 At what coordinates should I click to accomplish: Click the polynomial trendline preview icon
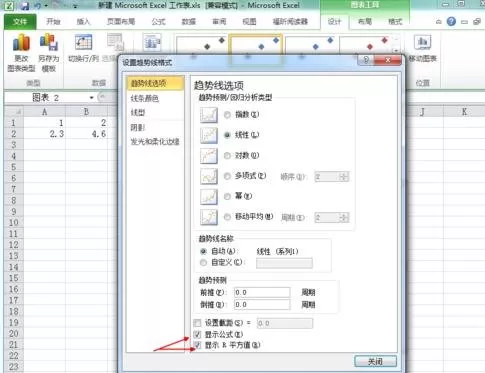(x=209, y=176)
